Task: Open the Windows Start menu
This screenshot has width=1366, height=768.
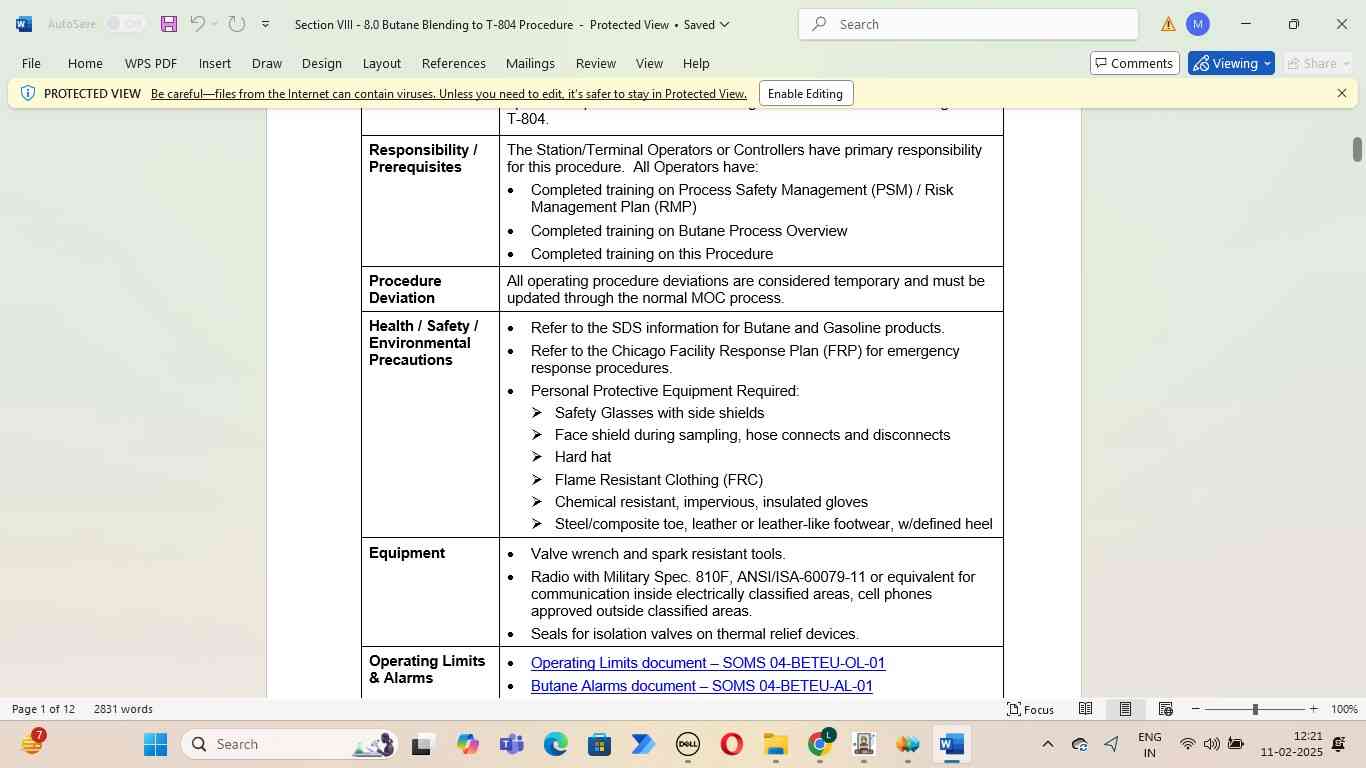Action: (x=155, y=744)
